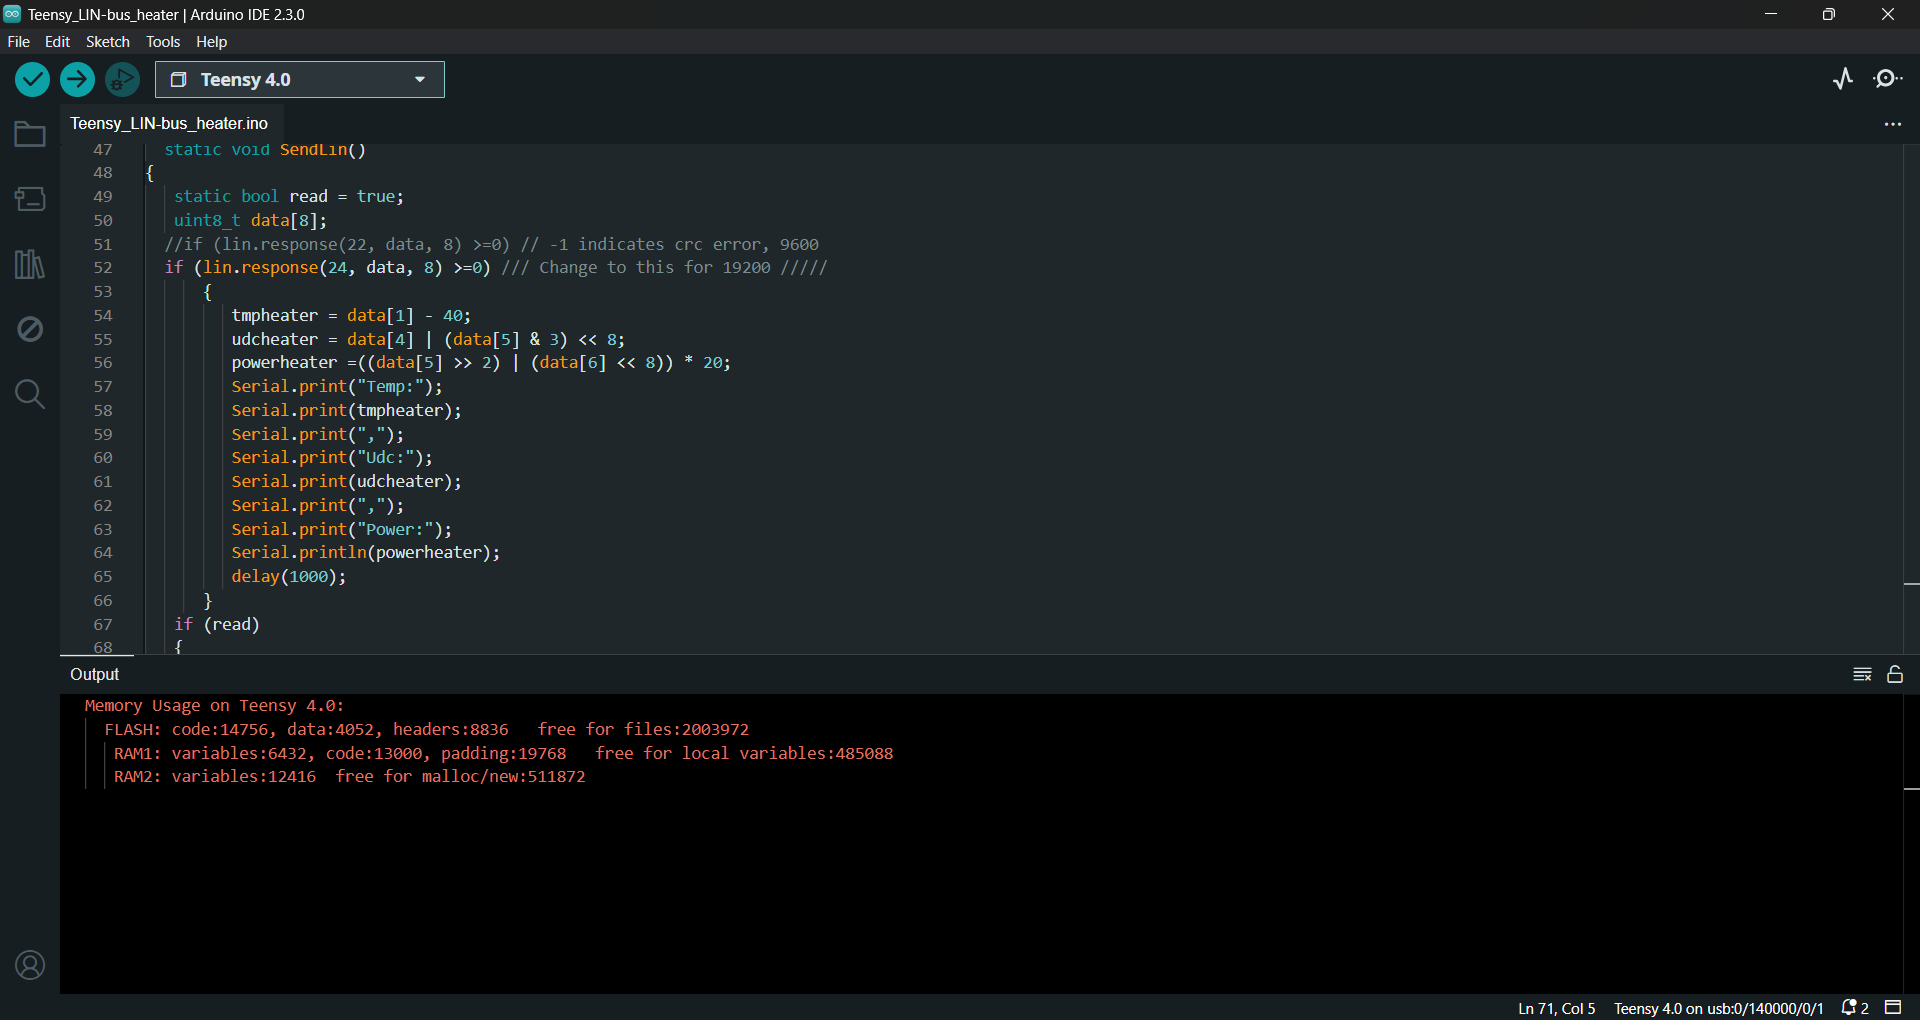Open the Teensy 4.0 board selector dropdown

coord(300,80)
